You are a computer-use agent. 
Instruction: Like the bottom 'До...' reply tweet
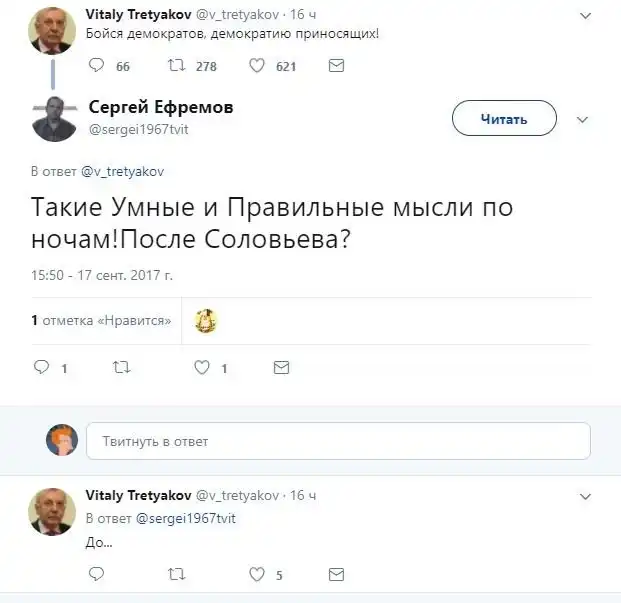[x=257, y=574]
